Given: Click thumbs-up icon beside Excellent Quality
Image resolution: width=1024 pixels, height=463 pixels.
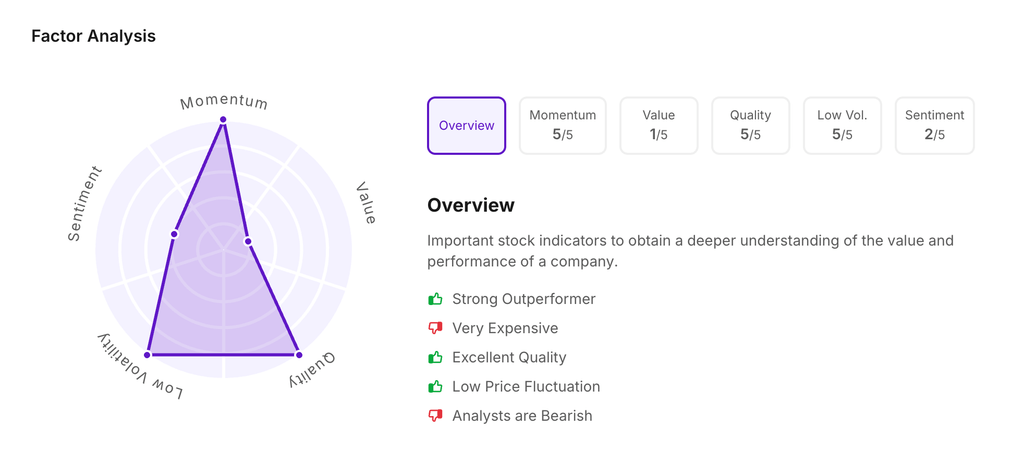Looking at the screenshot, I should click(x=435, y=357).
